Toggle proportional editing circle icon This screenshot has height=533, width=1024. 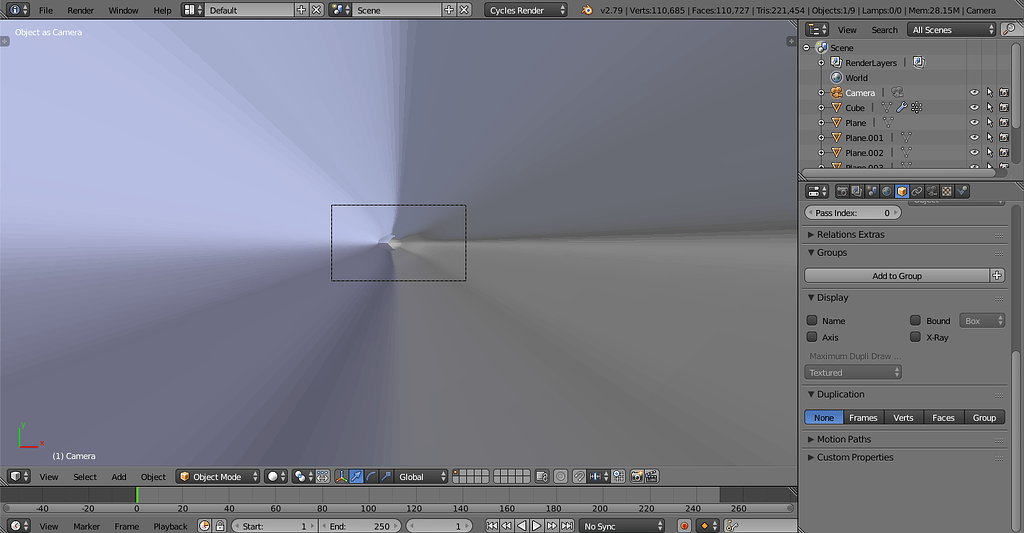pos(560,477)
